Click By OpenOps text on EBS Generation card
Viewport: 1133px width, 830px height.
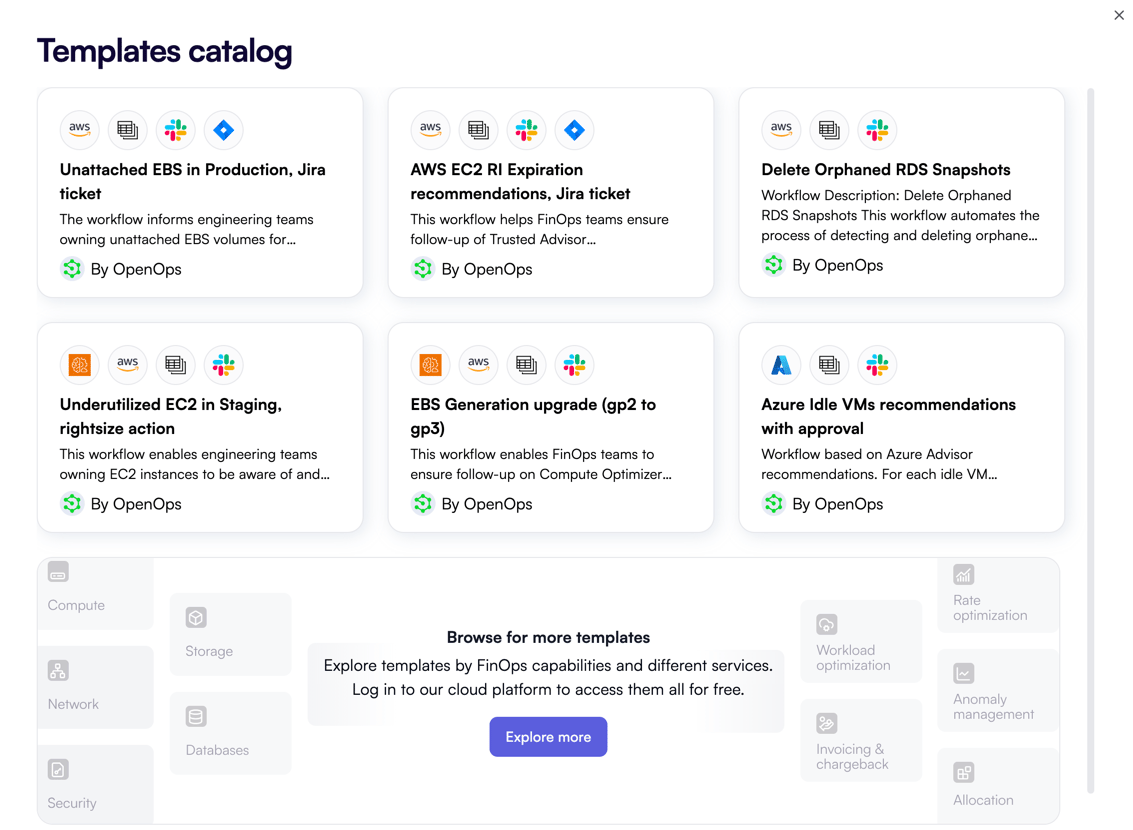[486, 503]
